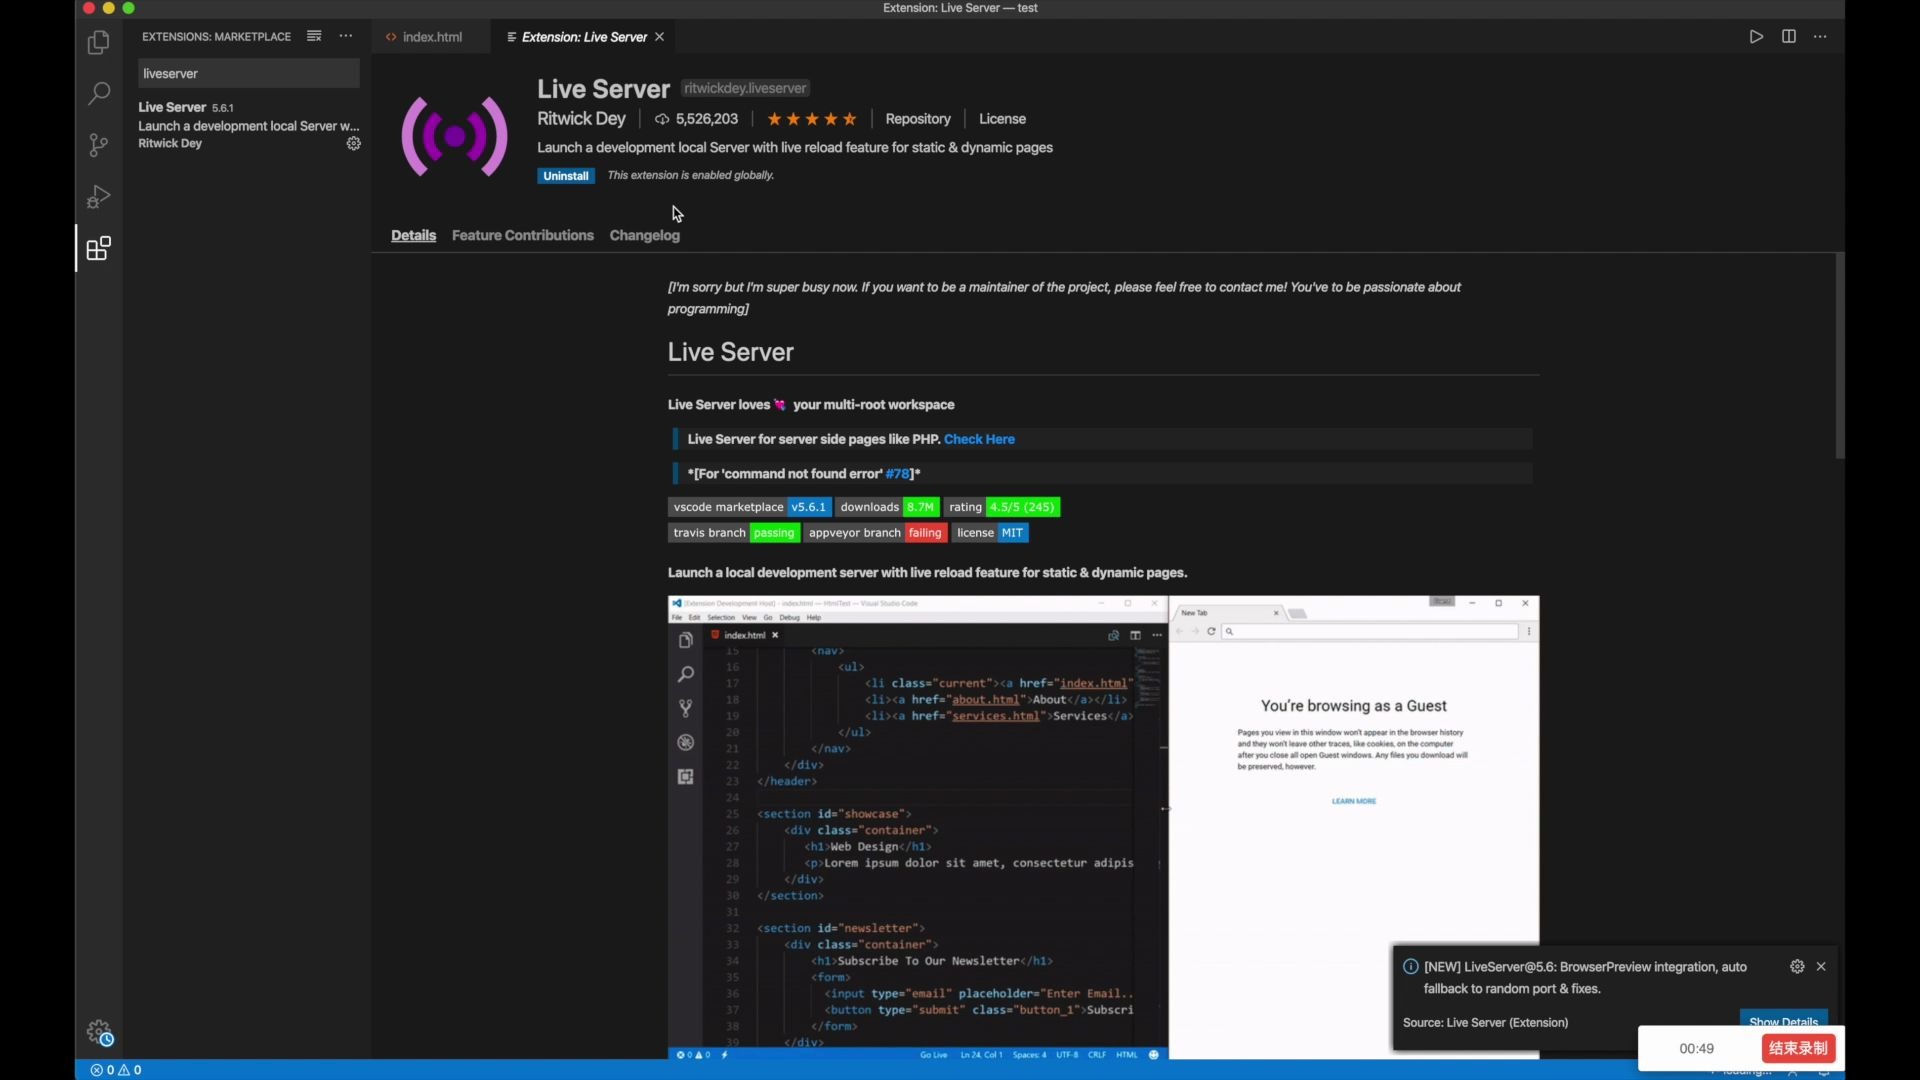1920x1080 pixels.
Task: Dismiss the LiveServer notification
Action: point(1821,966)
